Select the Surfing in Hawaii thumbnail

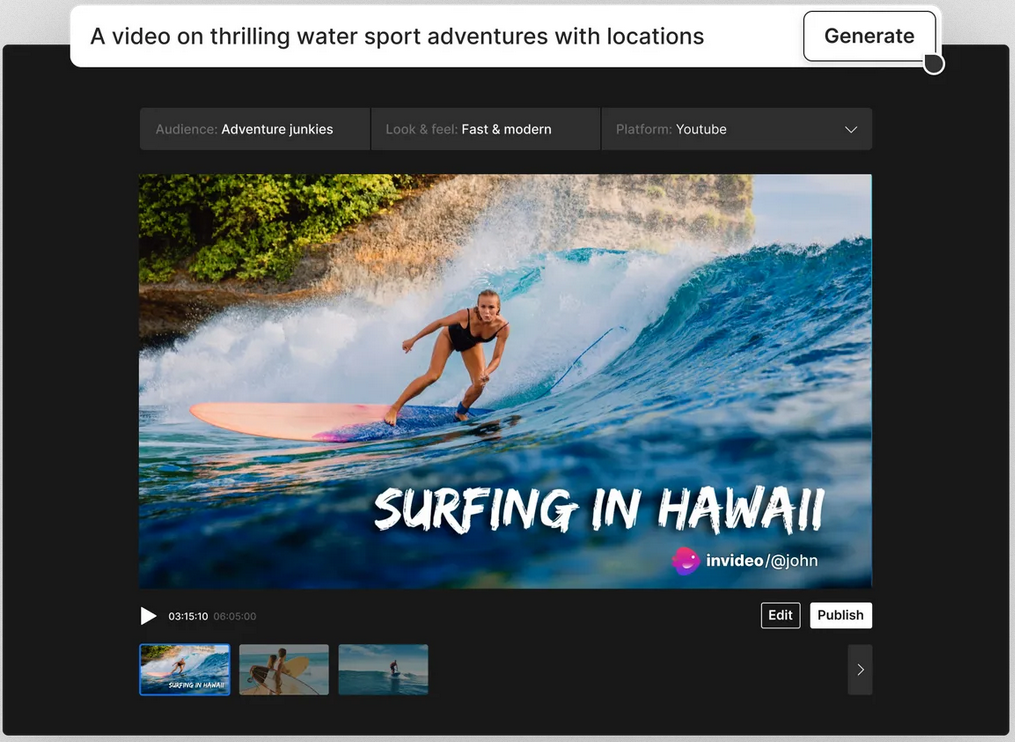pyautogui.click(x=184, y=669)
